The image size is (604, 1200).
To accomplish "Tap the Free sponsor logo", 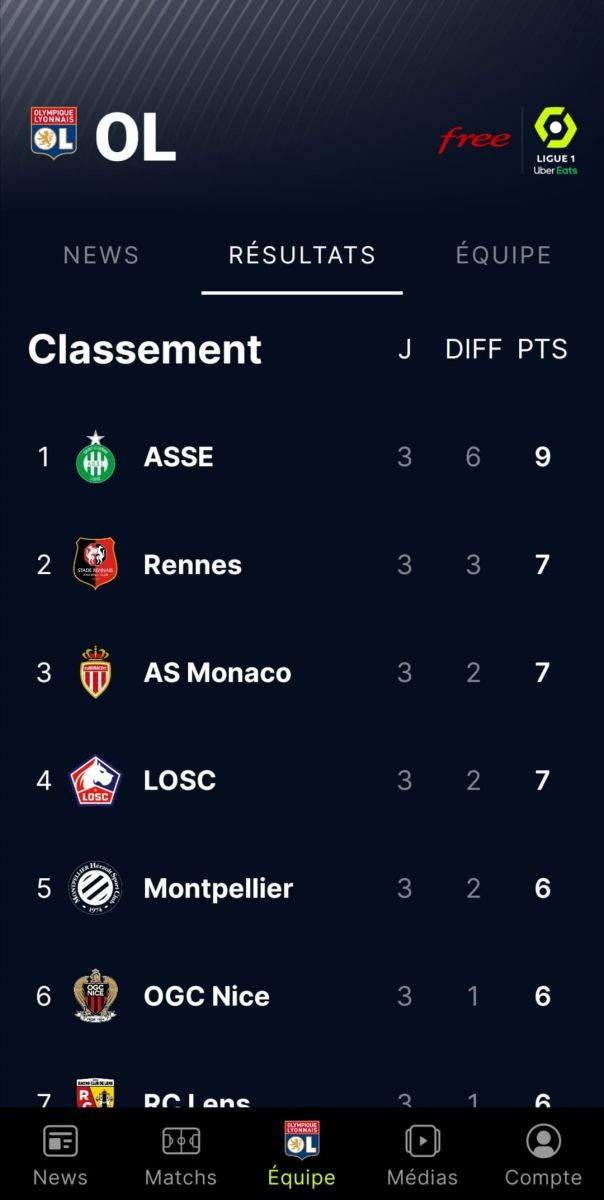I will (474, 140).
